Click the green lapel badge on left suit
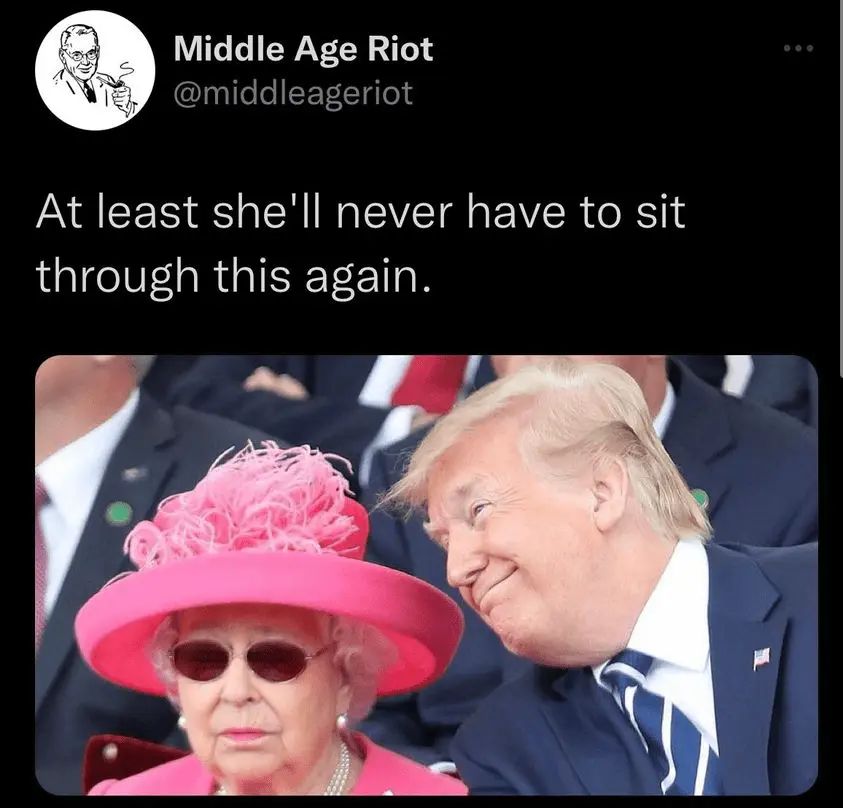This screenshot has width=843, height=808. pyautogui.click(x=118, y=513)
